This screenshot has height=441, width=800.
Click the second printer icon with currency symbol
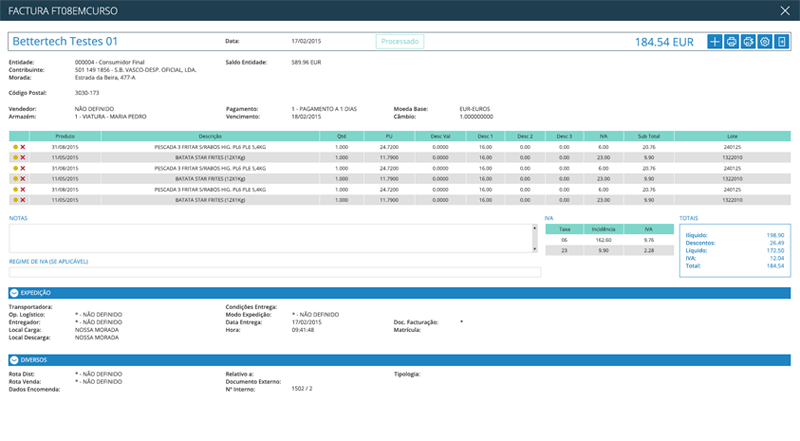click(x=748, y=42)
